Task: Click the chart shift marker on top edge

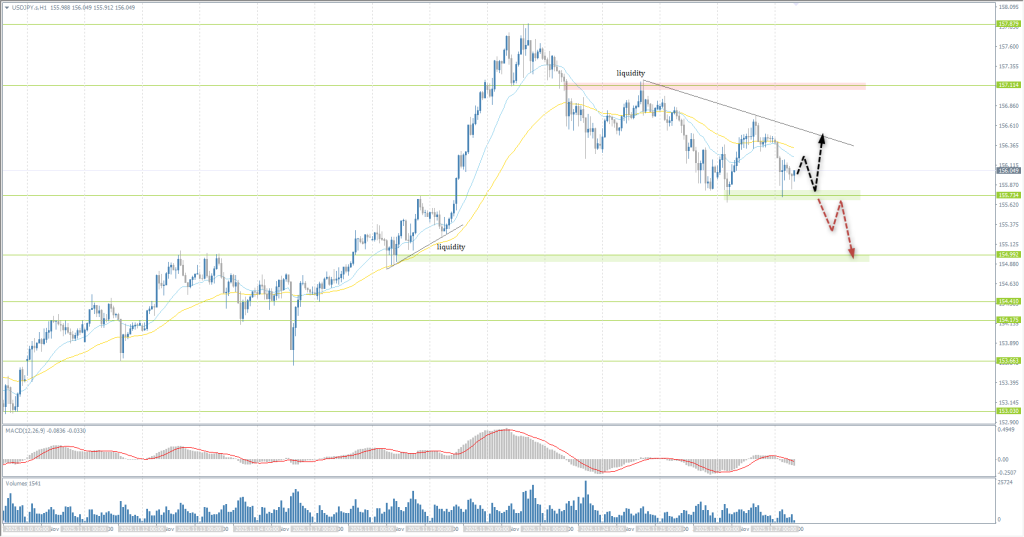Action: [796, 4]
